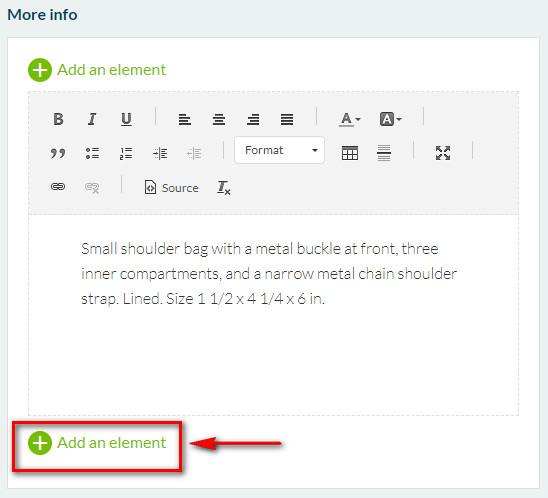Click the bottom Add an element link

(97, 443)
